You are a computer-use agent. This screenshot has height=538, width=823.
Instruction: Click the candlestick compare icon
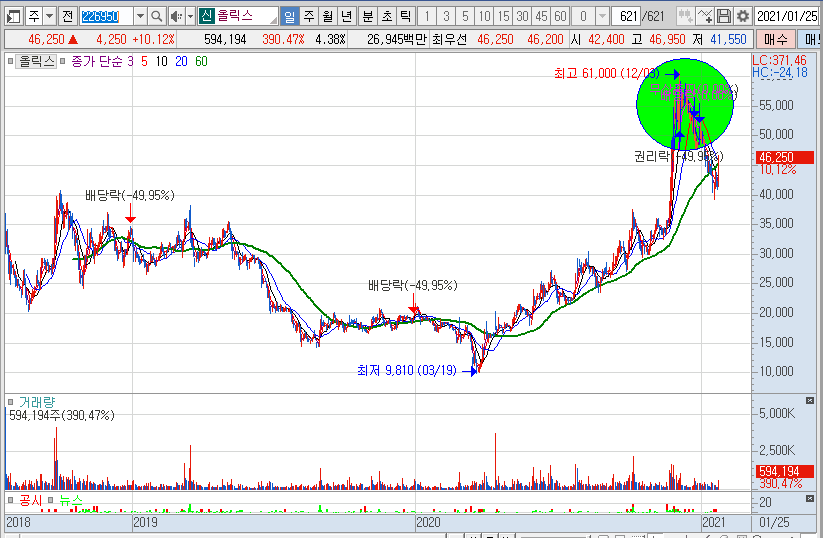(x=684, y=16)
